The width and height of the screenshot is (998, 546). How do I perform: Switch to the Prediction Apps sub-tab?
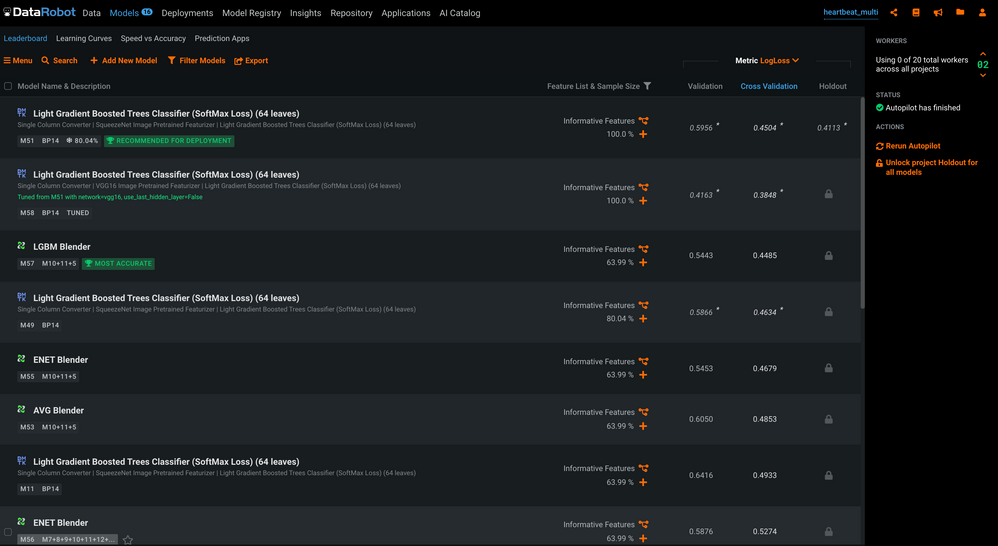click(222, 38)
